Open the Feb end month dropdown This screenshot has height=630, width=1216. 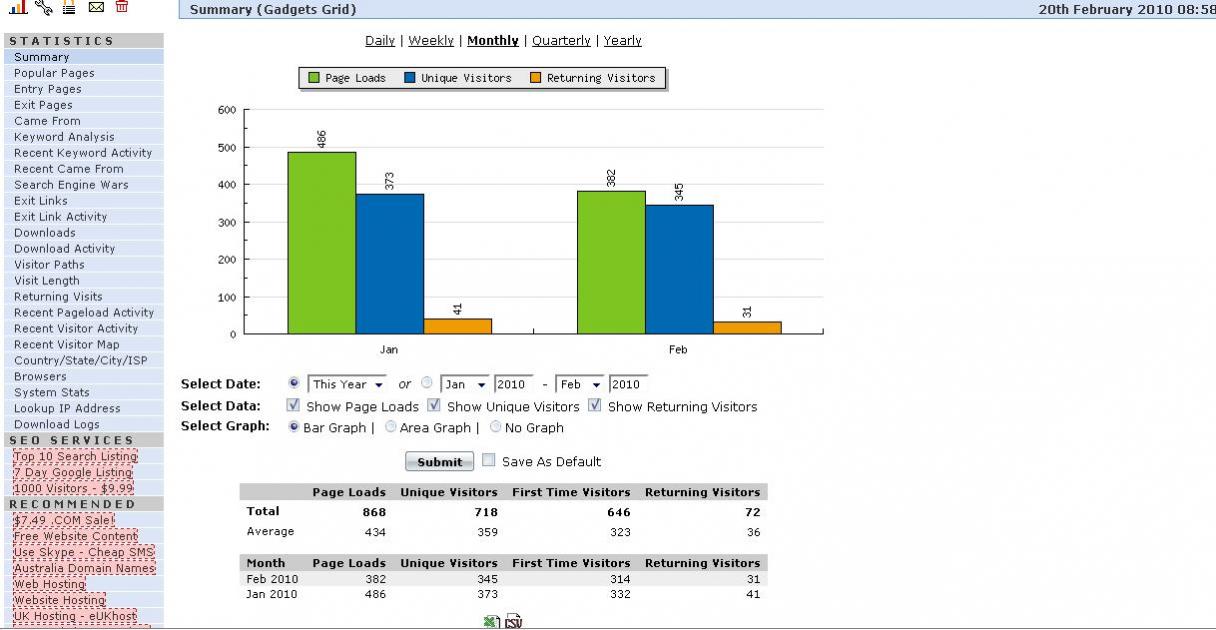tap(580, 384)
